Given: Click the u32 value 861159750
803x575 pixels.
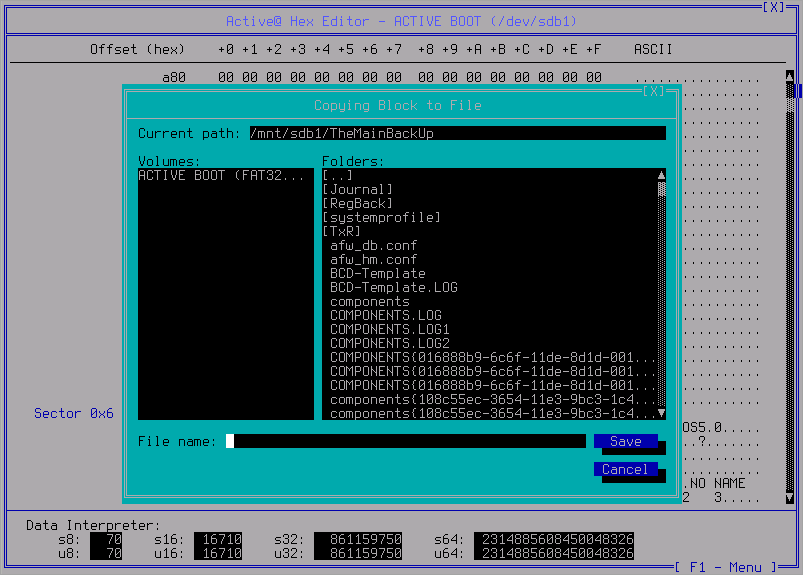Looking at the screenshot, I should (x=357, y=553).
